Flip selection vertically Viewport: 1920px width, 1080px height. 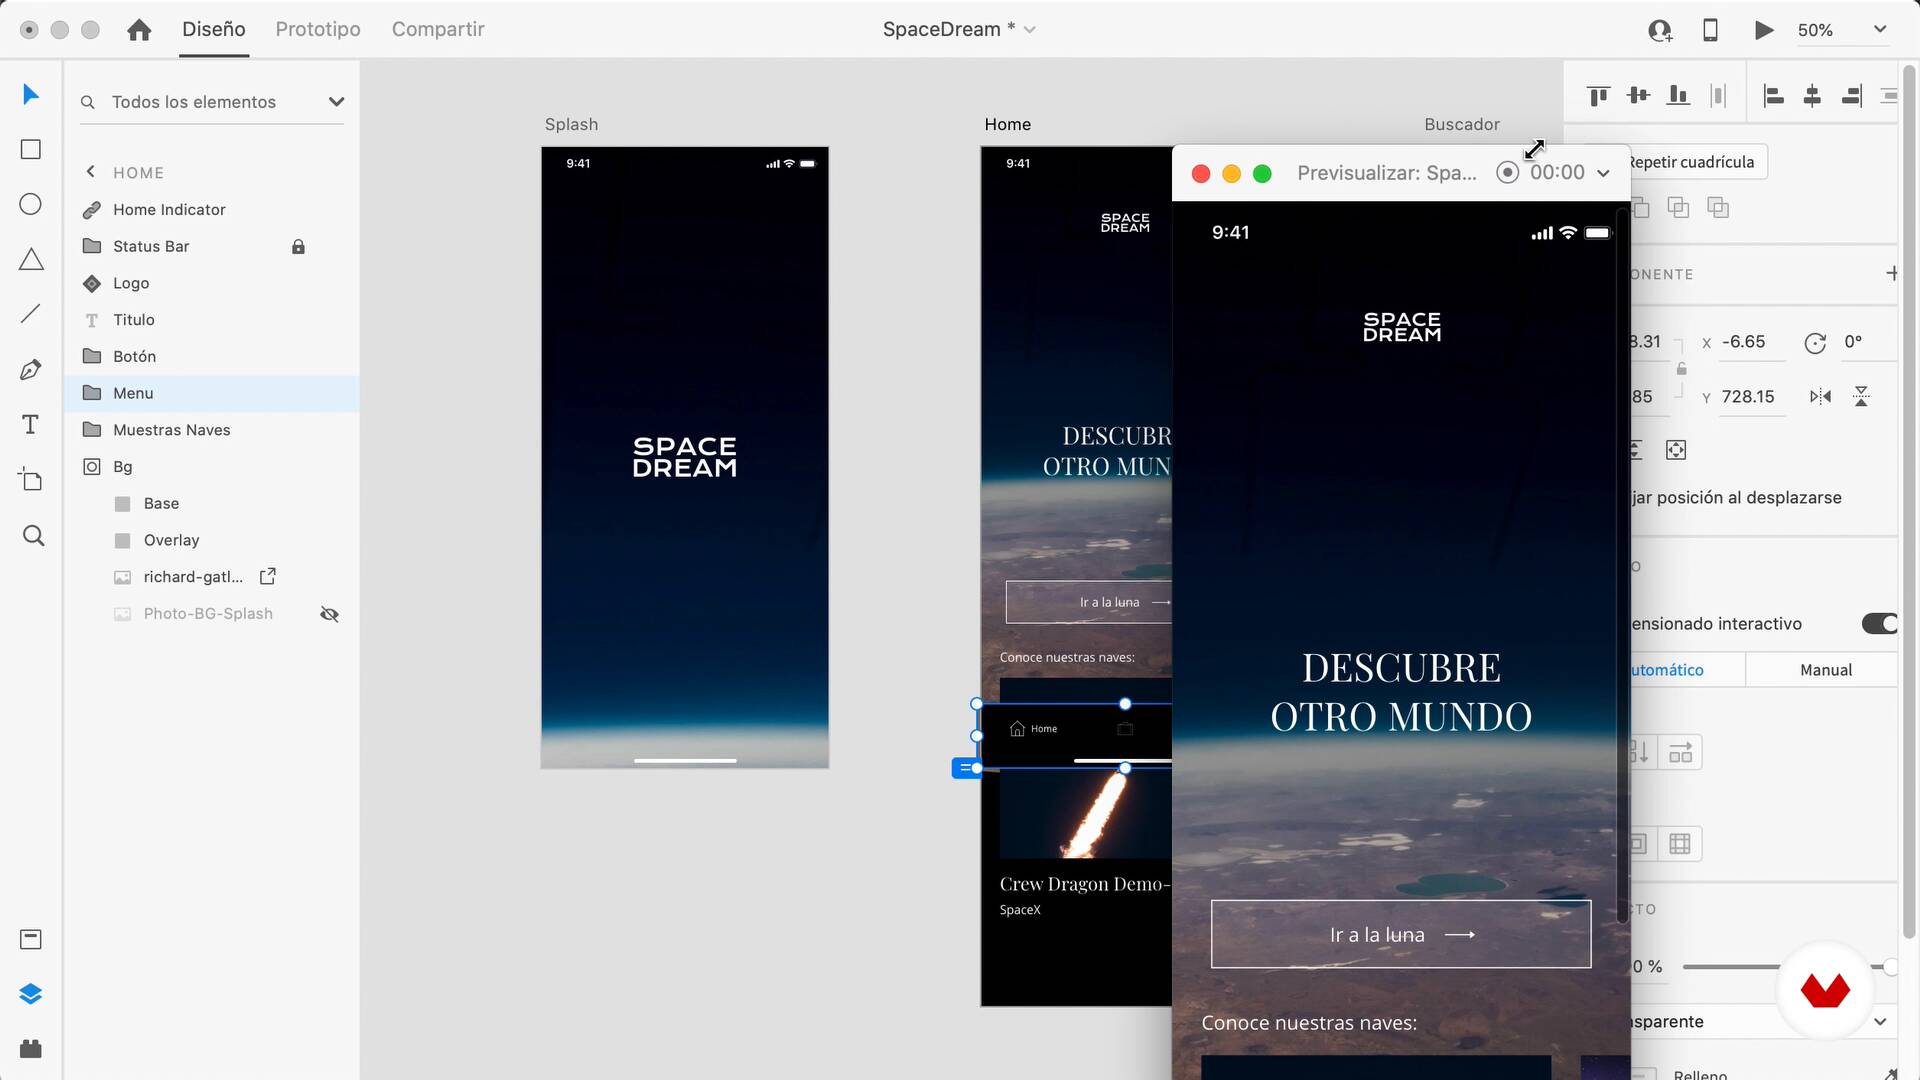1861,397
